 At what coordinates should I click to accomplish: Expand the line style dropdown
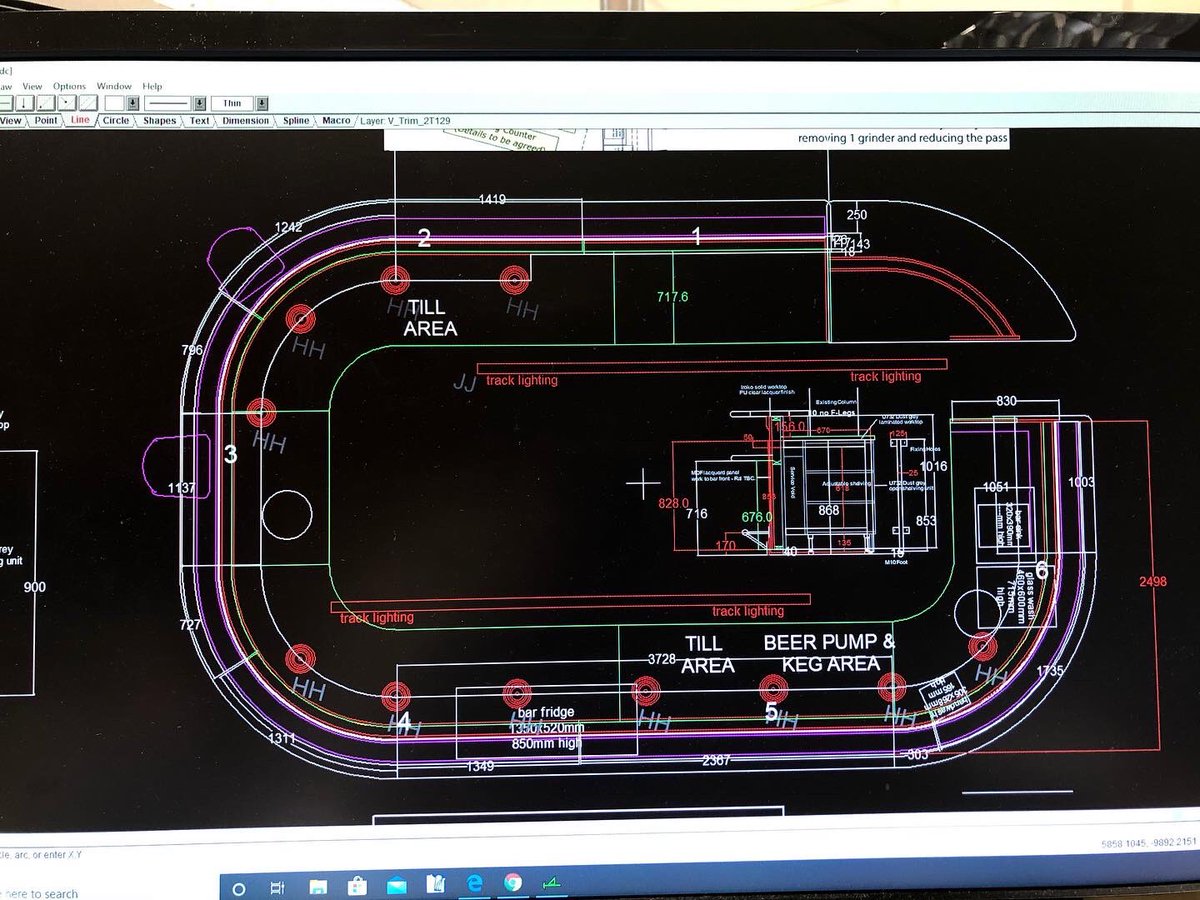199,102
